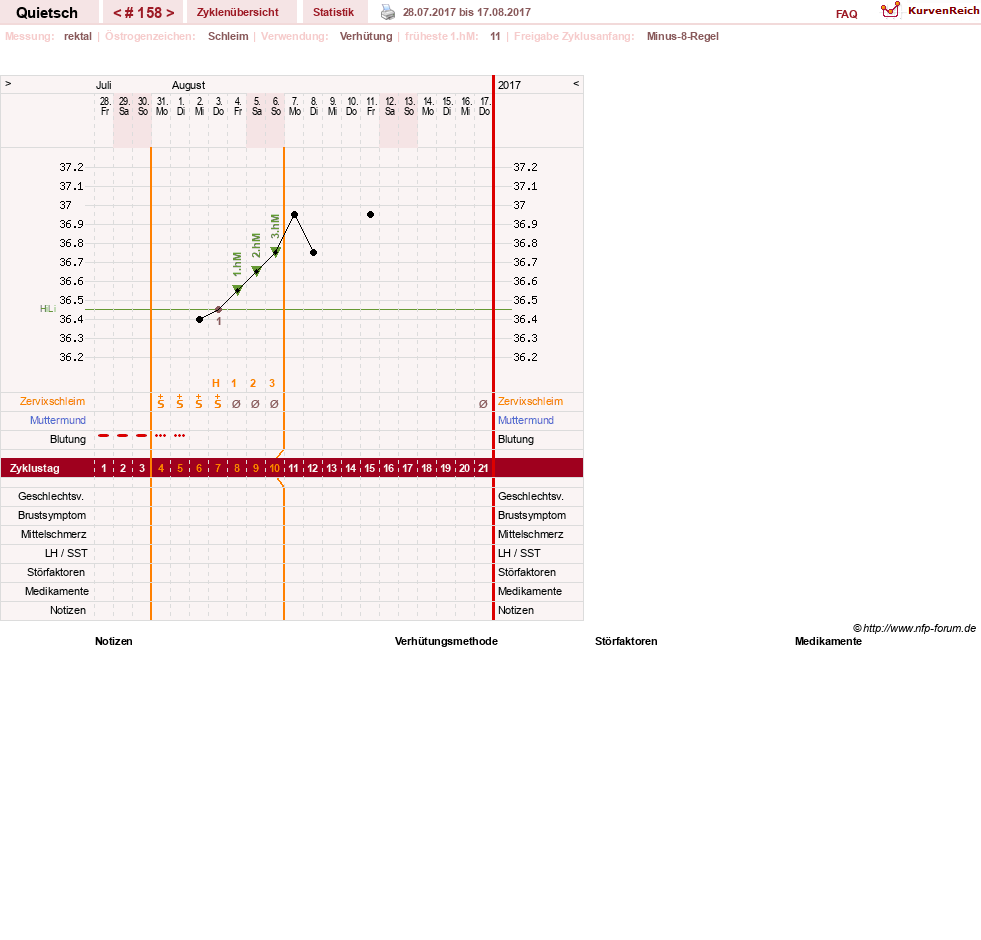
Task: Click the KurvenReich logo icon
Action: click(890, 10)
